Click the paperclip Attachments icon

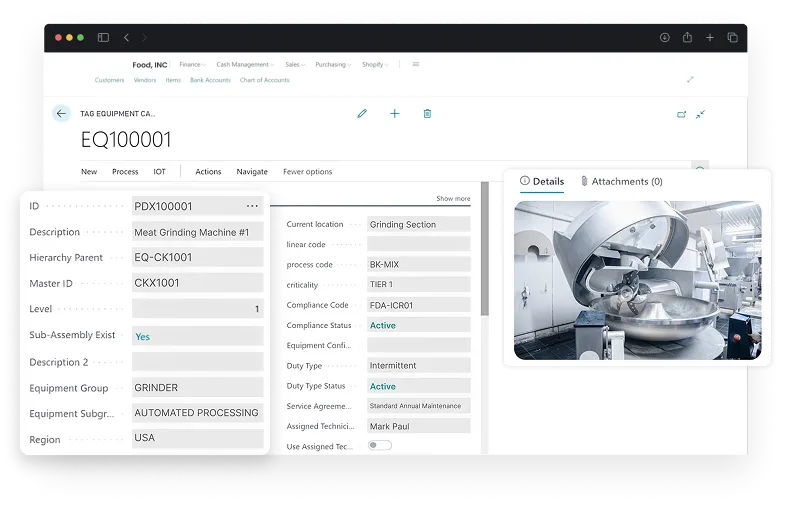pyautogui.click(x=584, y=181)
